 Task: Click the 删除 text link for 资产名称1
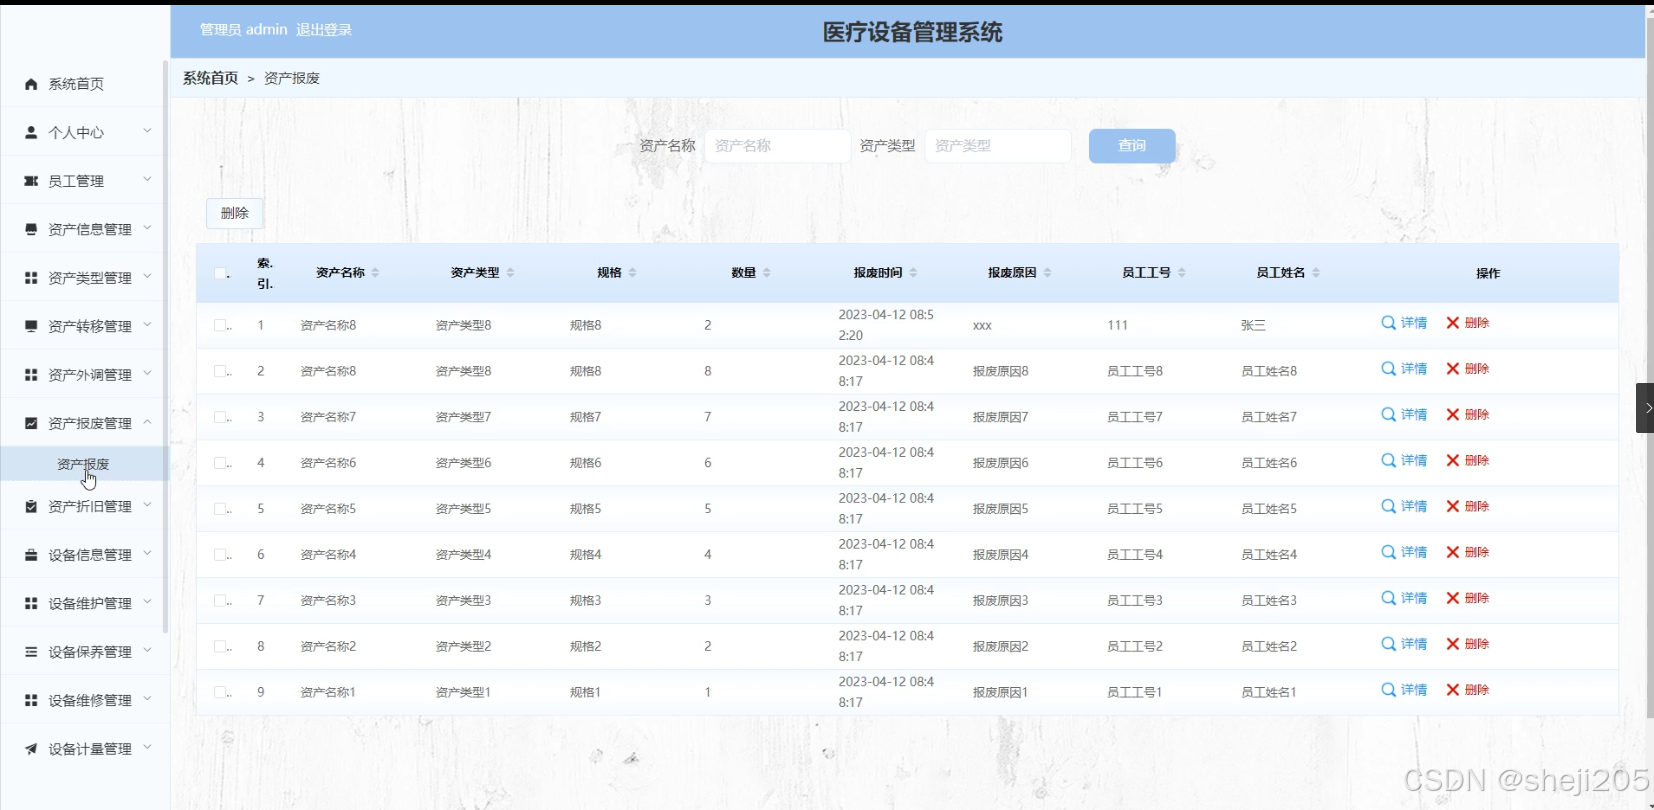point(1477,690)
